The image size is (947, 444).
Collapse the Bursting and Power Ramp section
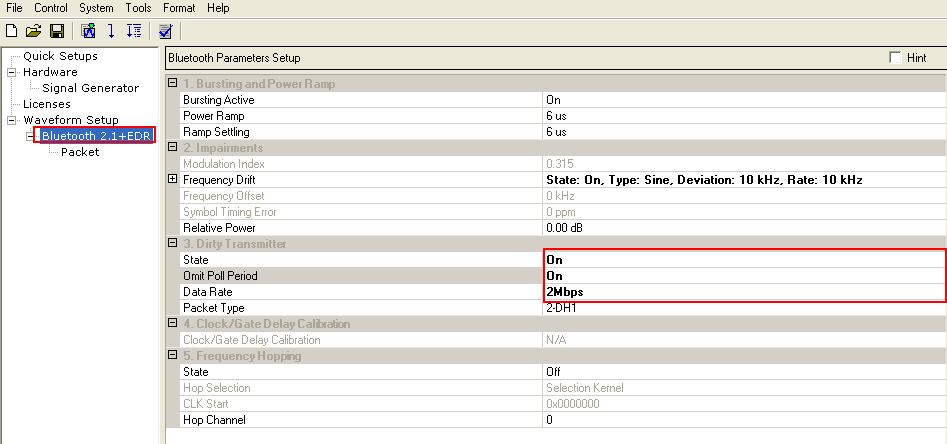click(173, 83)
